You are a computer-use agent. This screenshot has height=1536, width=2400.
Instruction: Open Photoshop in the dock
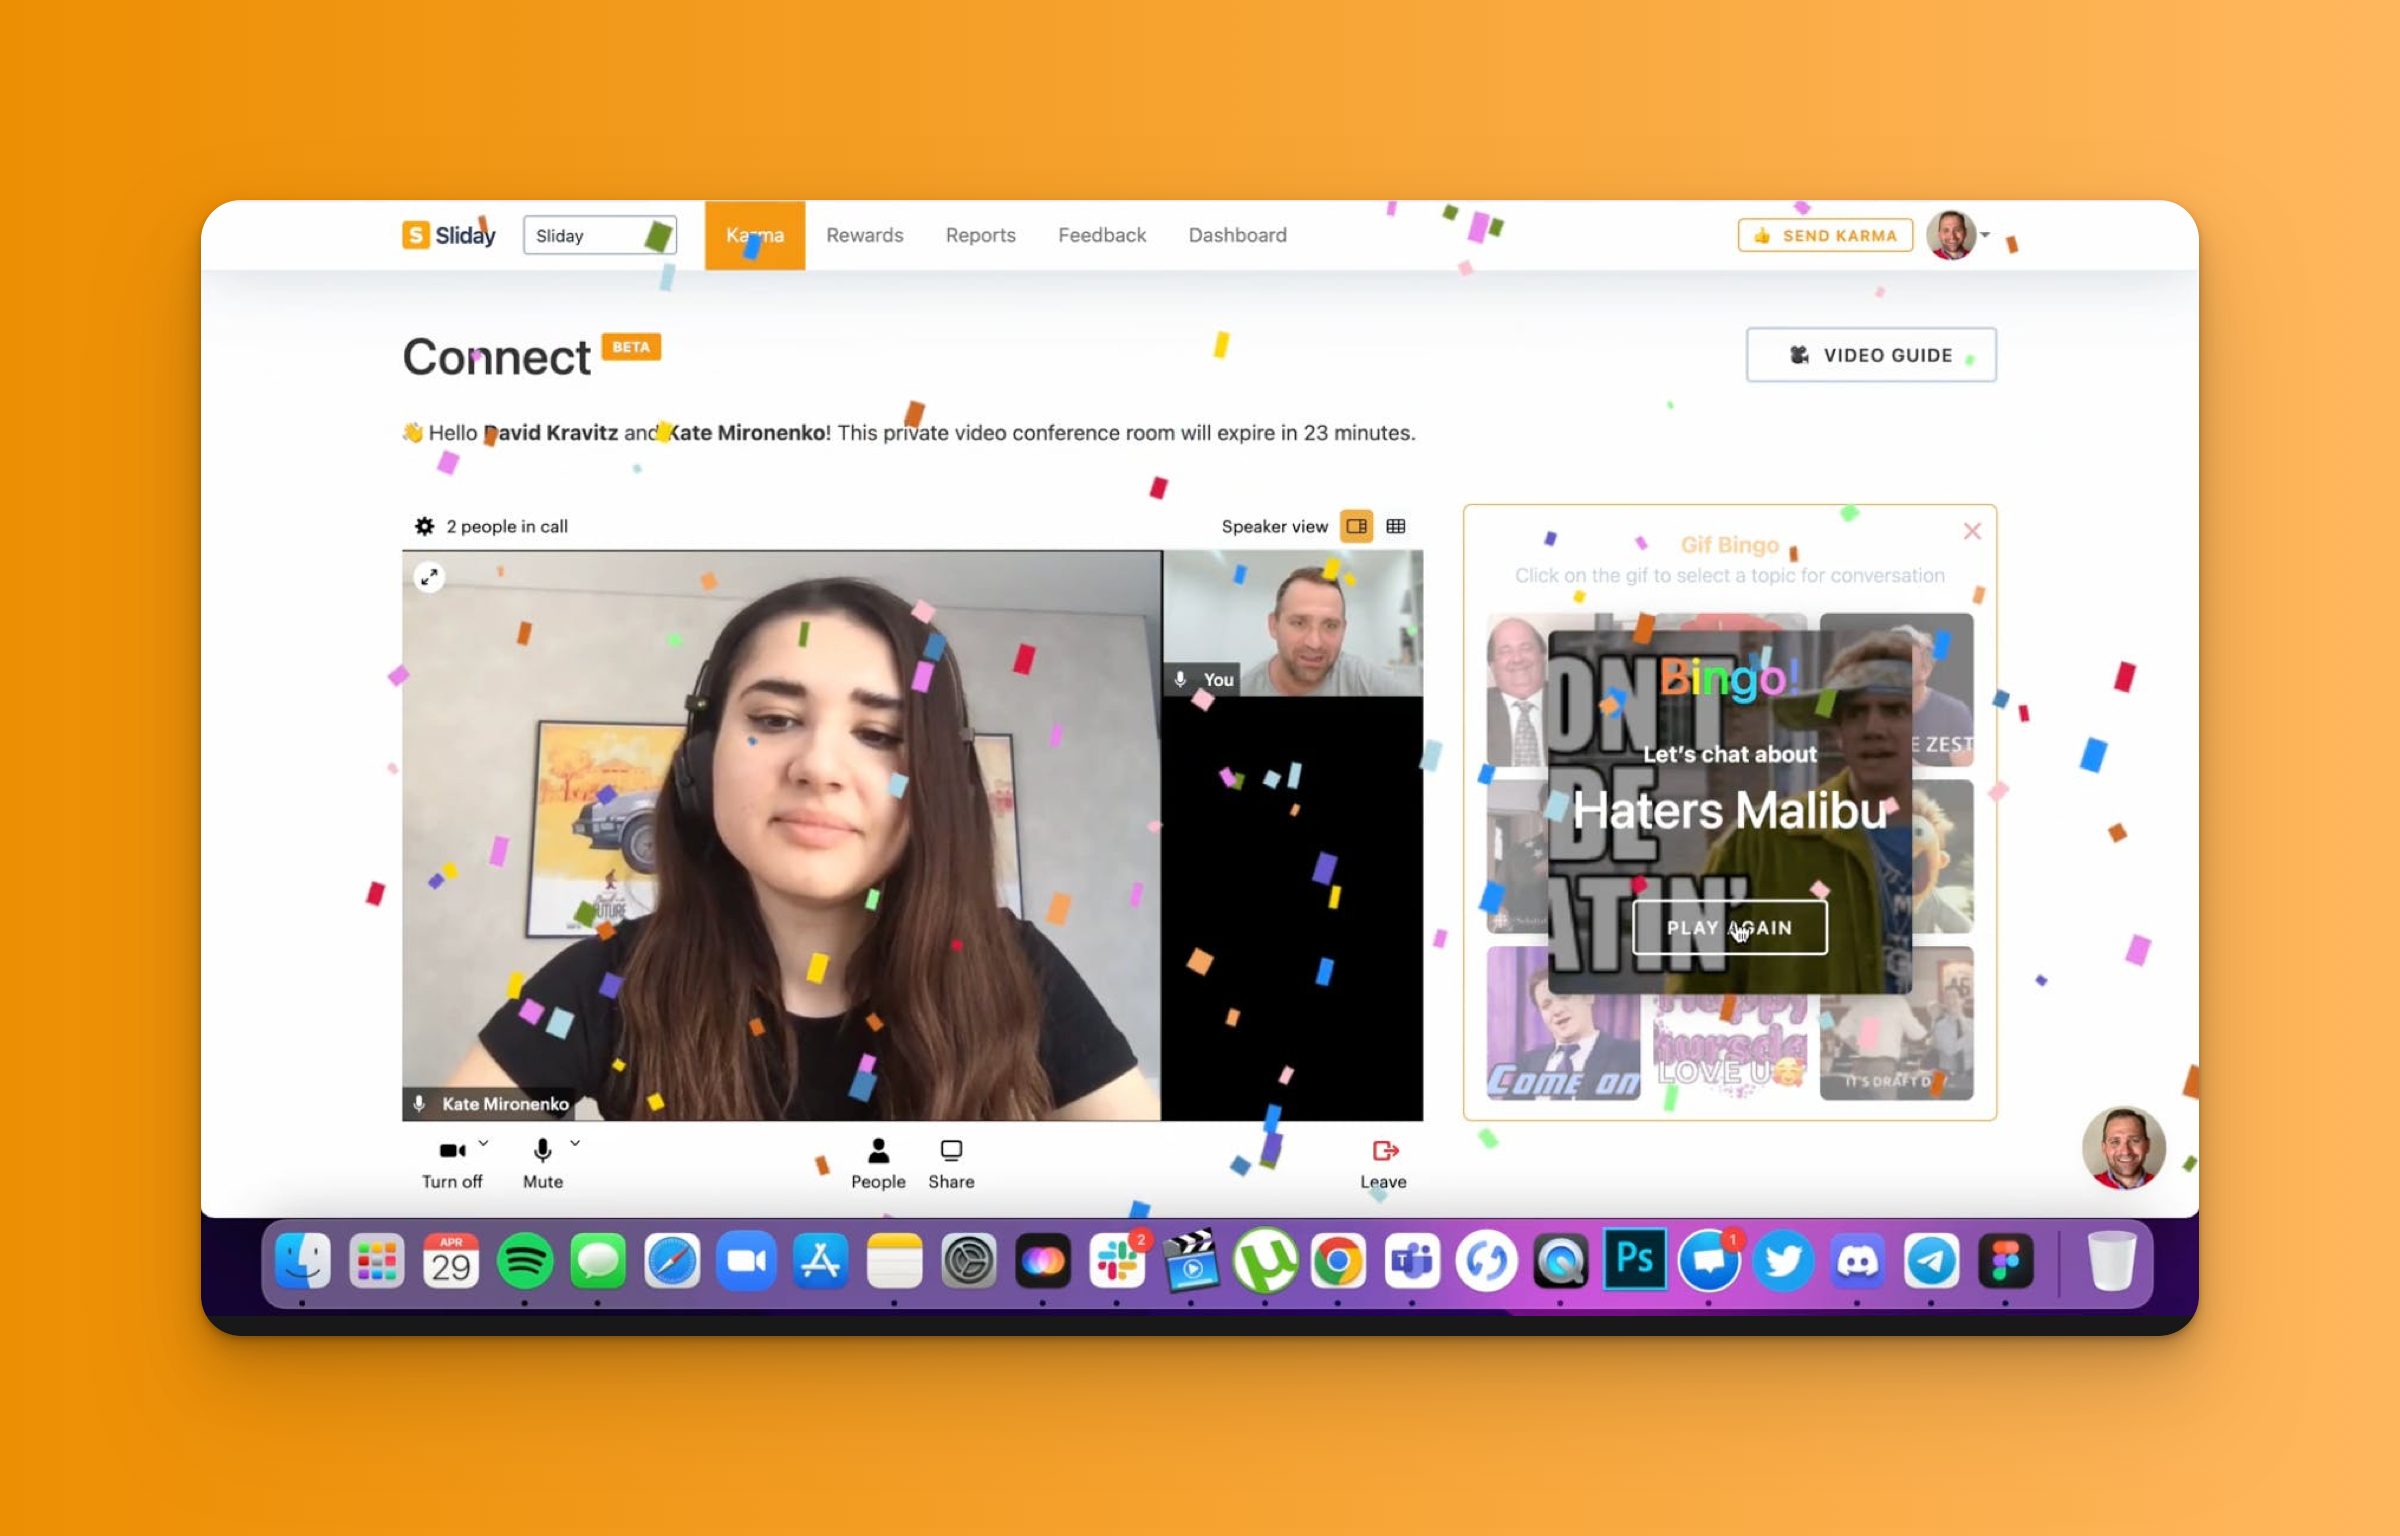pyautogui.click(x=1634, y=1260)
